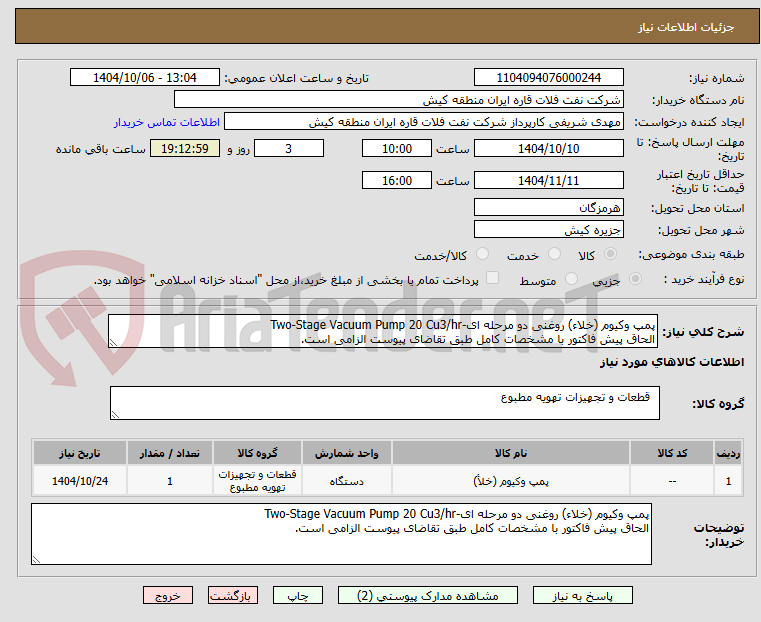The height and width of the screenshot is (622, 761).
Task: Select the کالا radio button
Action: [610, 254]
